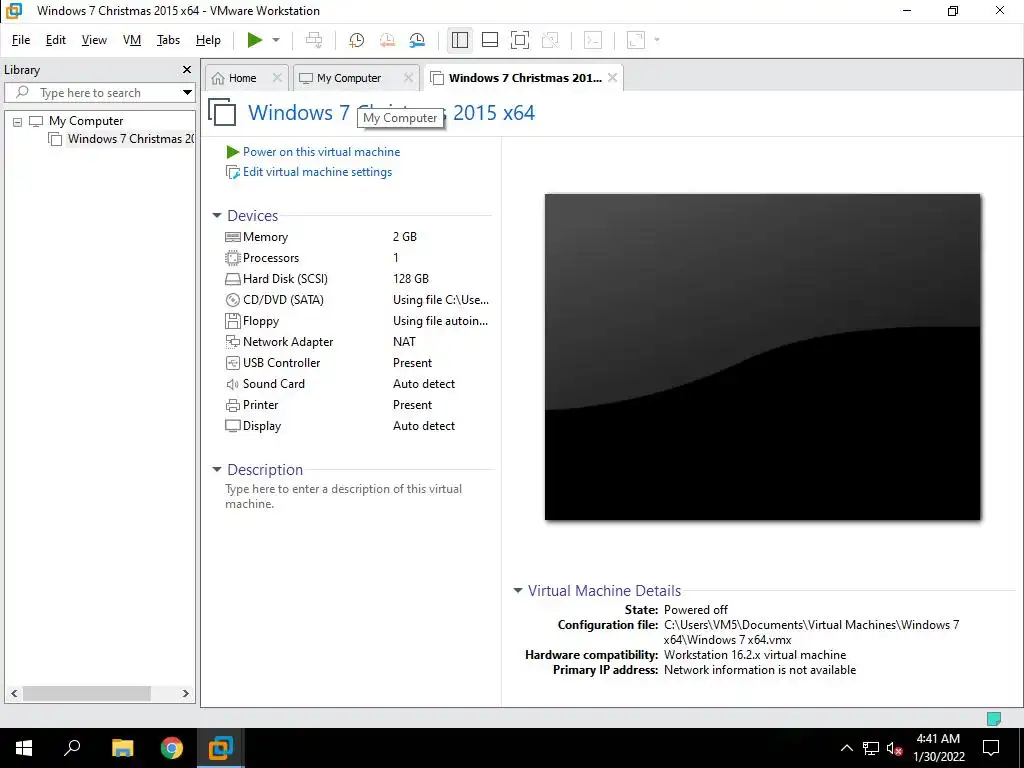Click the green Power On toolbar button
The width and height of the screenshot is (1024, 768).
pos(255,40)
